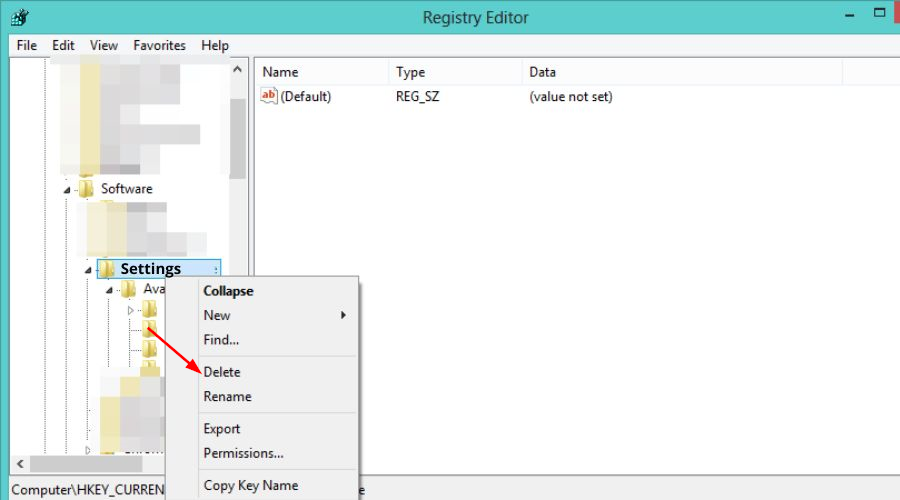The width and height of the screenshot is (900, 500).
Task: Select Find... in context menu
Action: (x=221, y=339)
